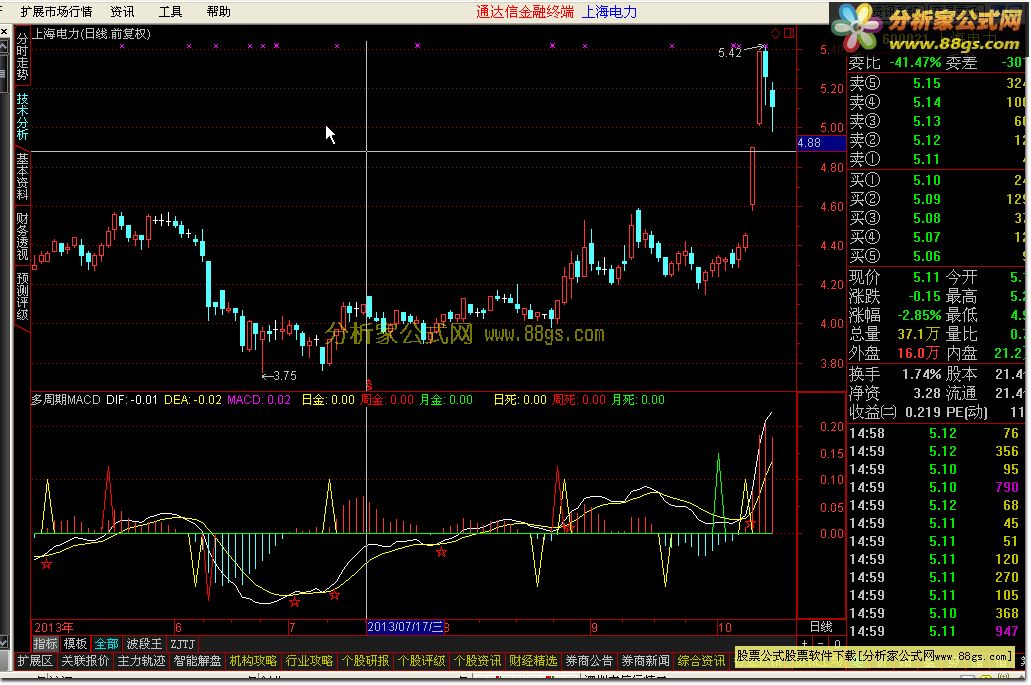Click the 4.88 price marker on the axis

(821, 143)
